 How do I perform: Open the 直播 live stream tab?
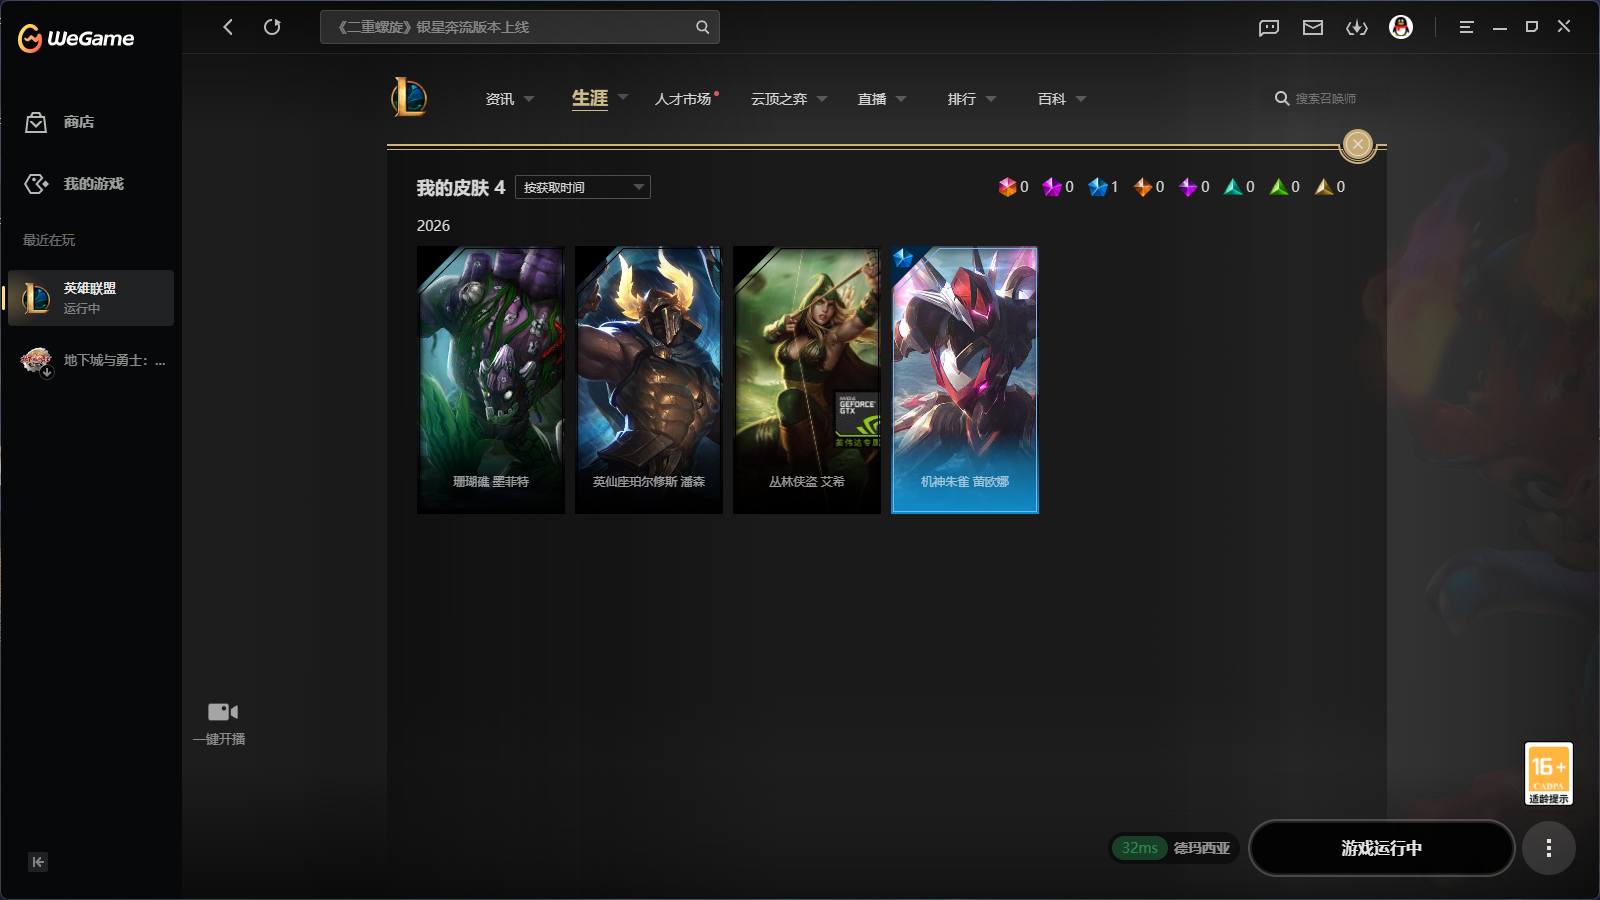point(872,99)
